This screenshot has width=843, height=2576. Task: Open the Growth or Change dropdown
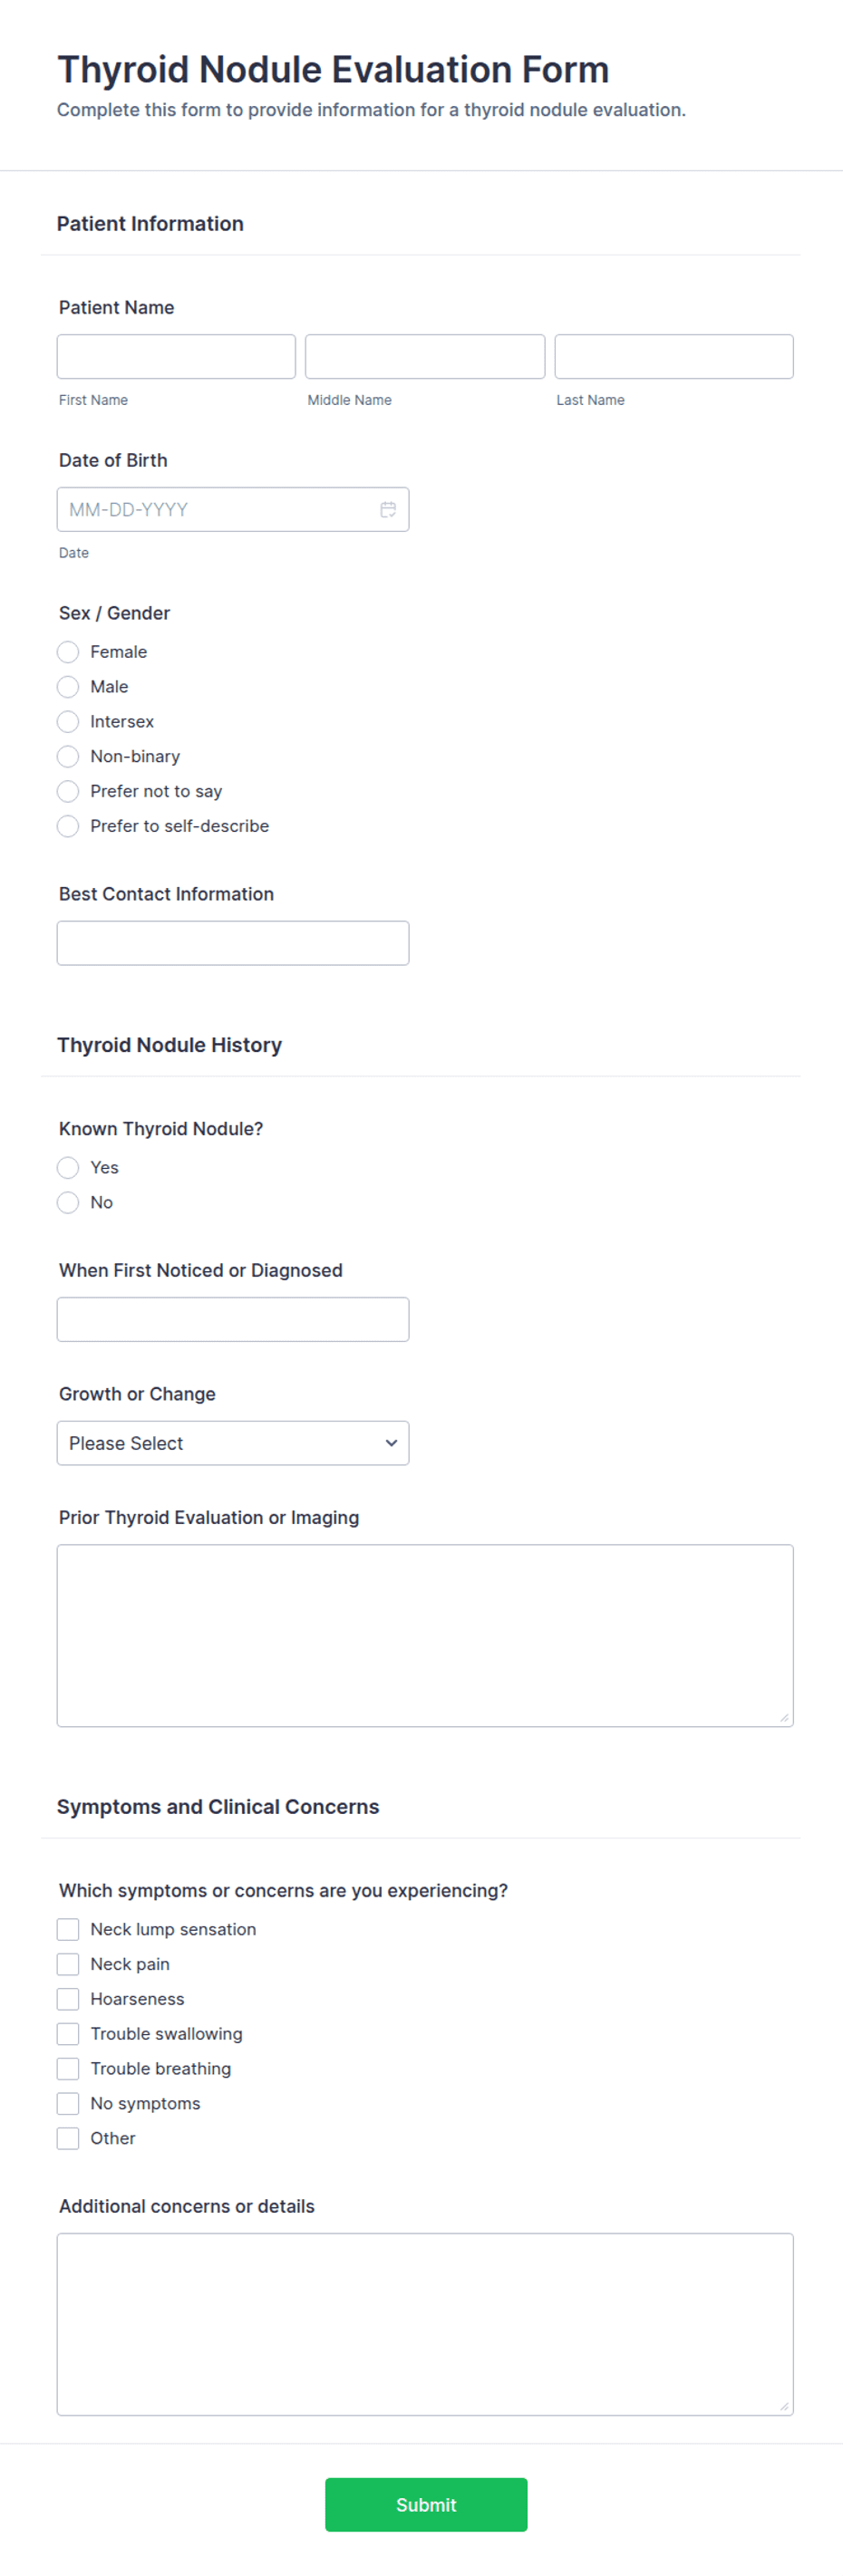pos(233,1443)
